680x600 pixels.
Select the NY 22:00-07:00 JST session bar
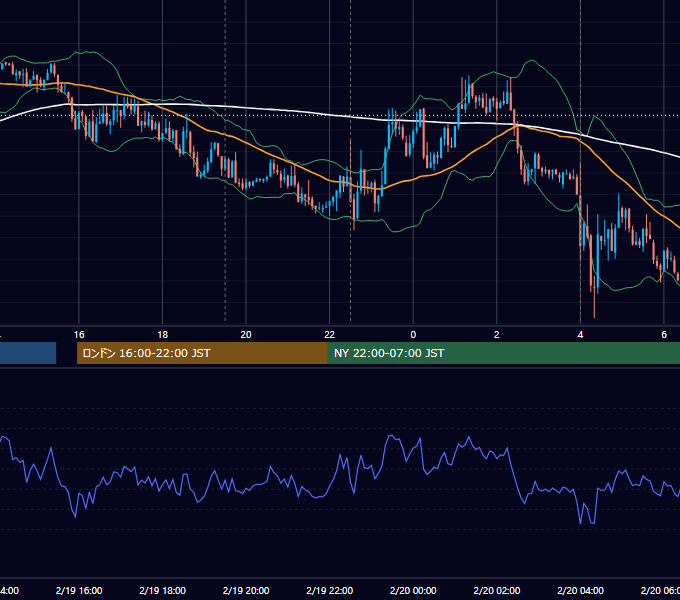(503, 353)
